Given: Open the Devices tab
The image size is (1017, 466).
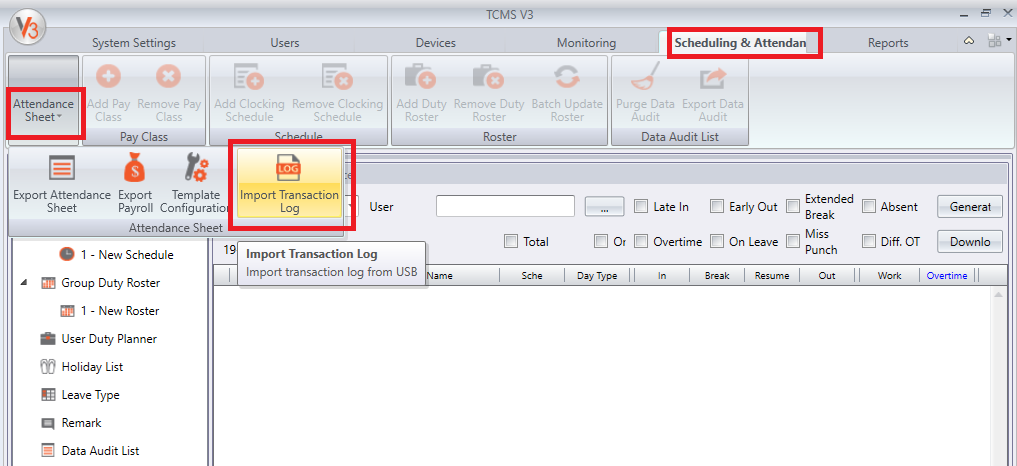Looking at the screenshot, I should click(x=436, y=43).
